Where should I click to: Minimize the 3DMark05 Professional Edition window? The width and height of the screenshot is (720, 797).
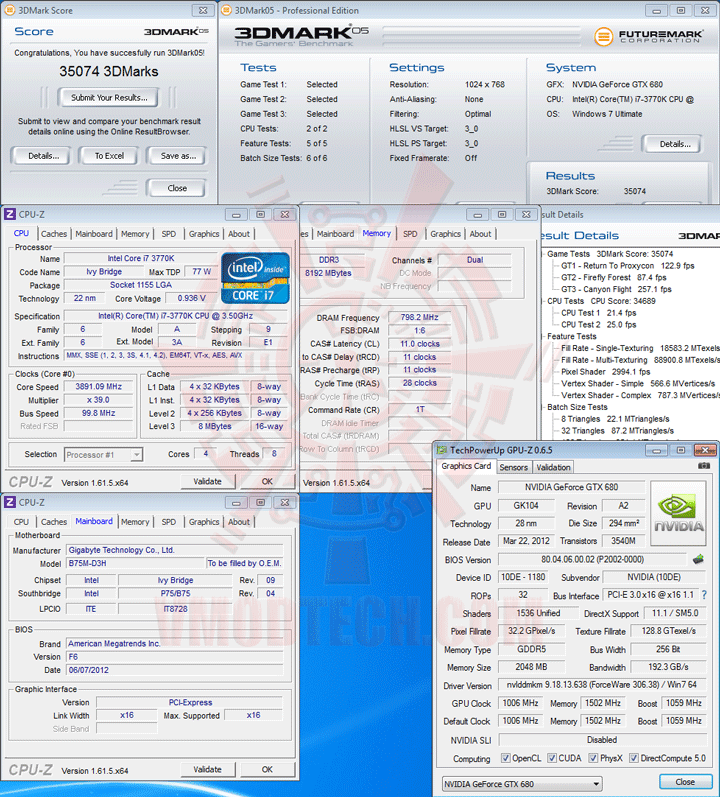coord(656,11)
